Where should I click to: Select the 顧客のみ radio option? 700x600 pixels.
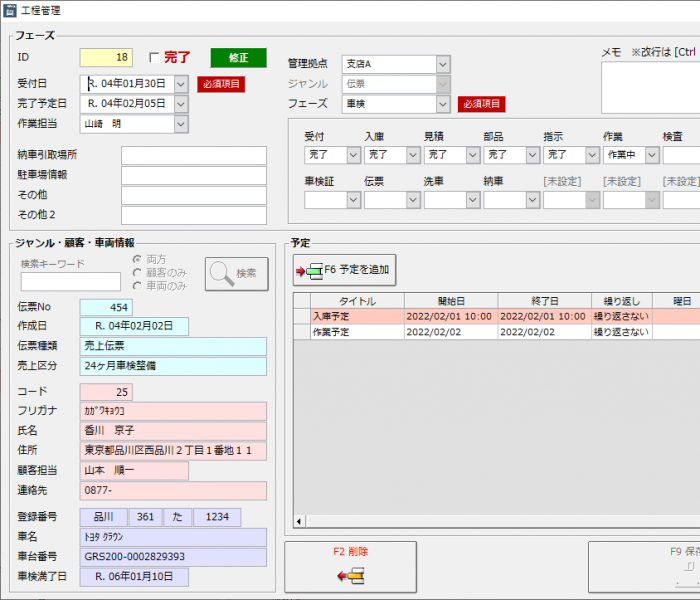point(138,273)
